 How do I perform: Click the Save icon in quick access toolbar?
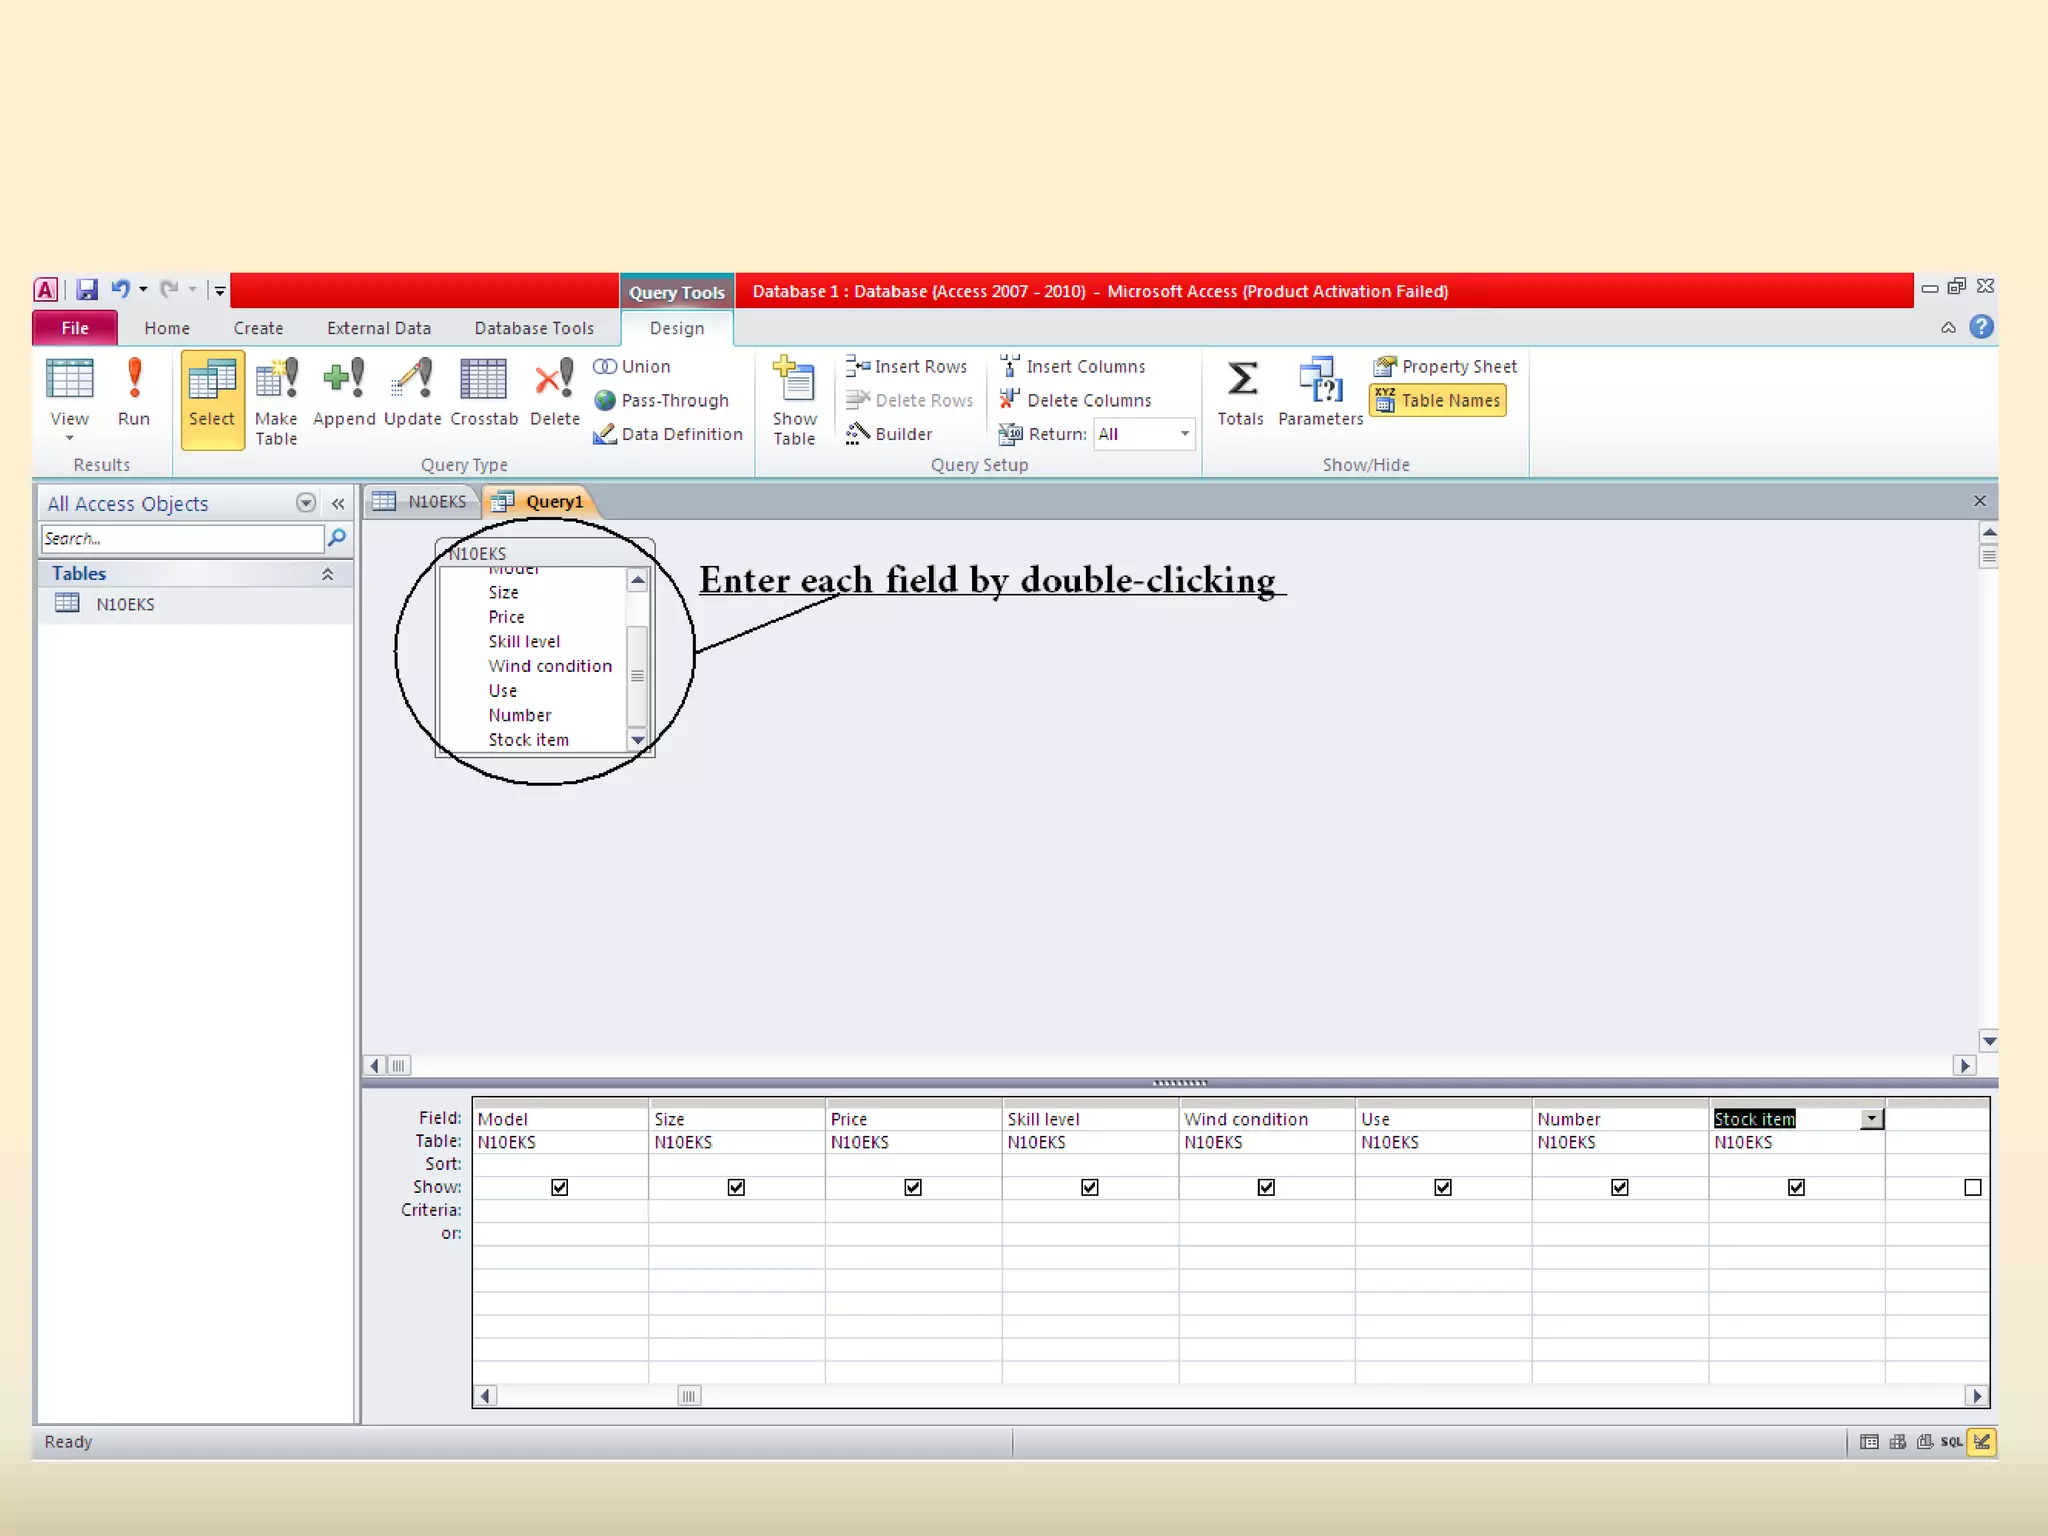click(x=87, y=290)
